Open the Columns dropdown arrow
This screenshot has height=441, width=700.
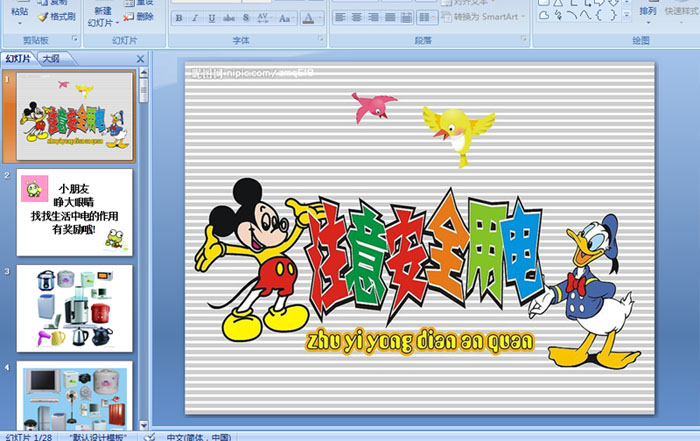pyautogui.click(x=433, y=17)
